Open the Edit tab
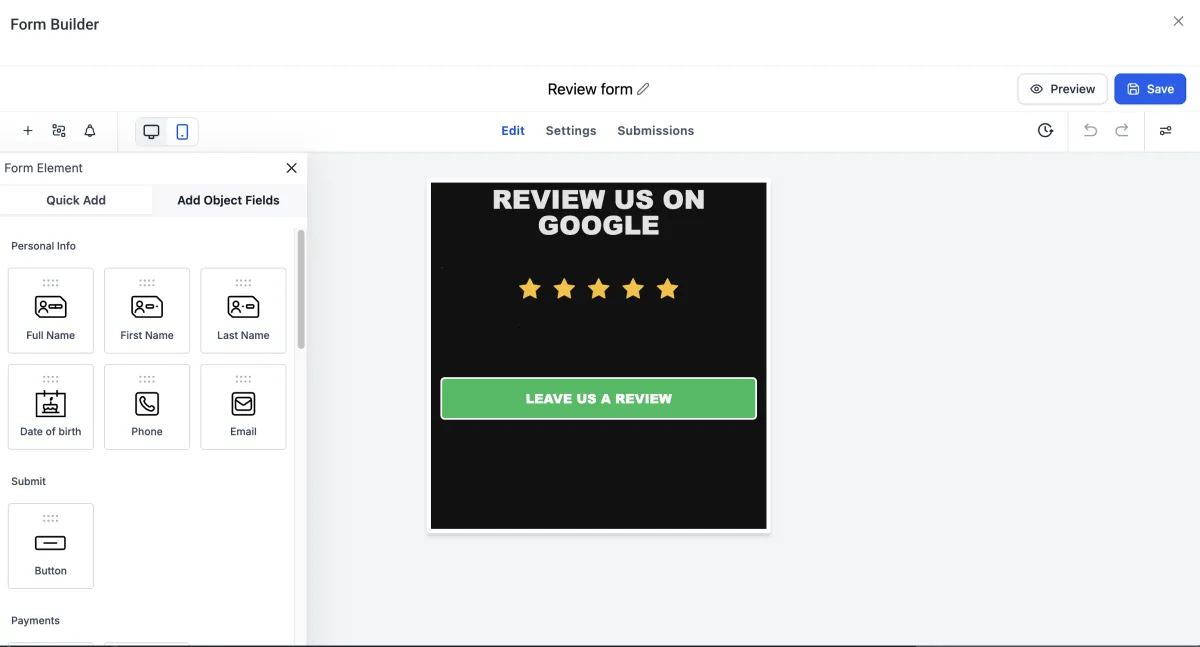This screenshot has width=1200, height=647. click(x=513, y=131)
